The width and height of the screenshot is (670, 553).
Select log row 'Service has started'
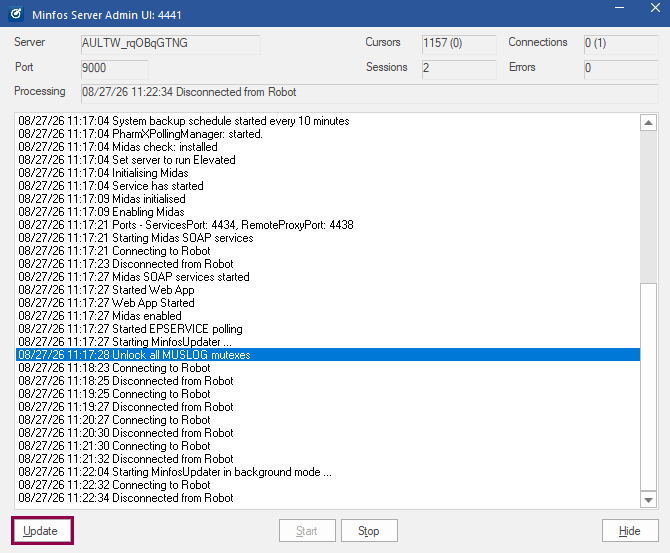(x=328, y=186)
